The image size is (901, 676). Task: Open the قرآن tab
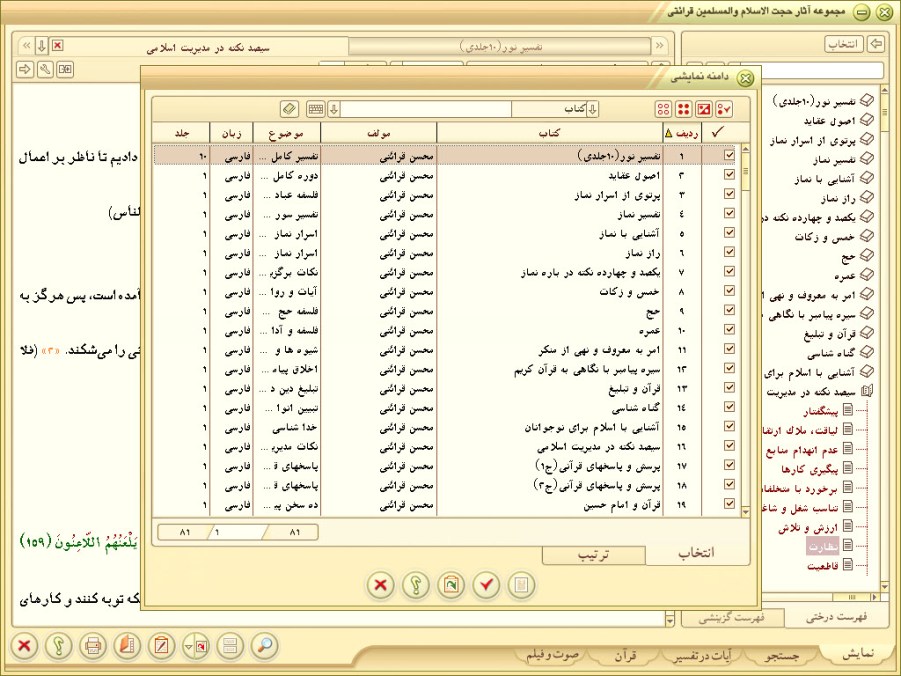pos(624,655)
